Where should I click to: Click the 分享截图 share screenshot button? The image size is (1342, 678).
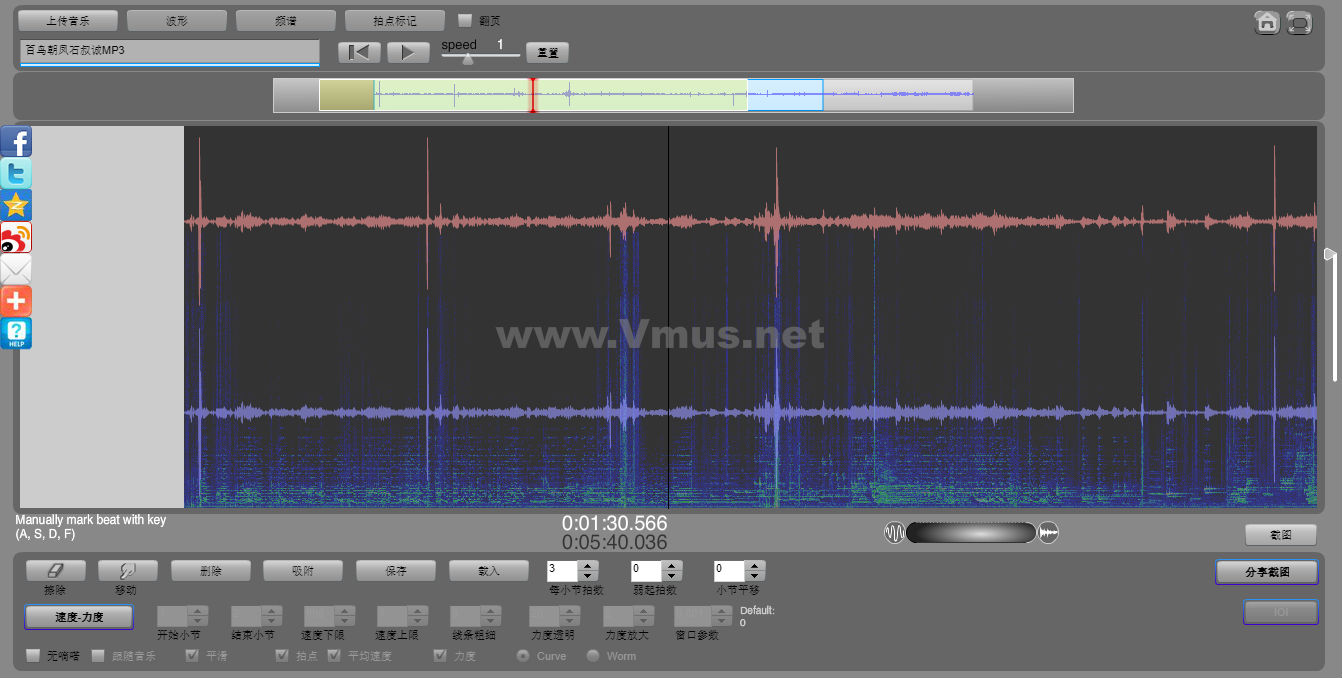click(1267, 572)
